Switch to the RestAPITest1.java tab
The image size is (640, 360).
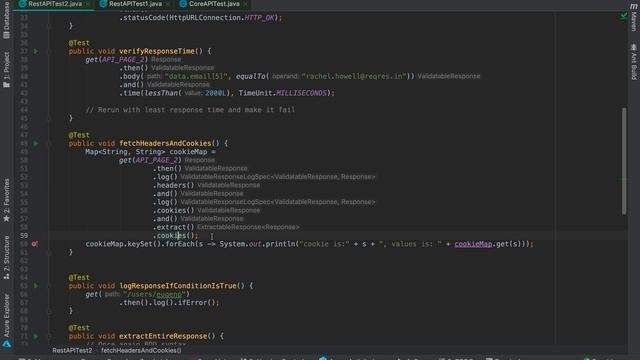[x=135, y=4]
